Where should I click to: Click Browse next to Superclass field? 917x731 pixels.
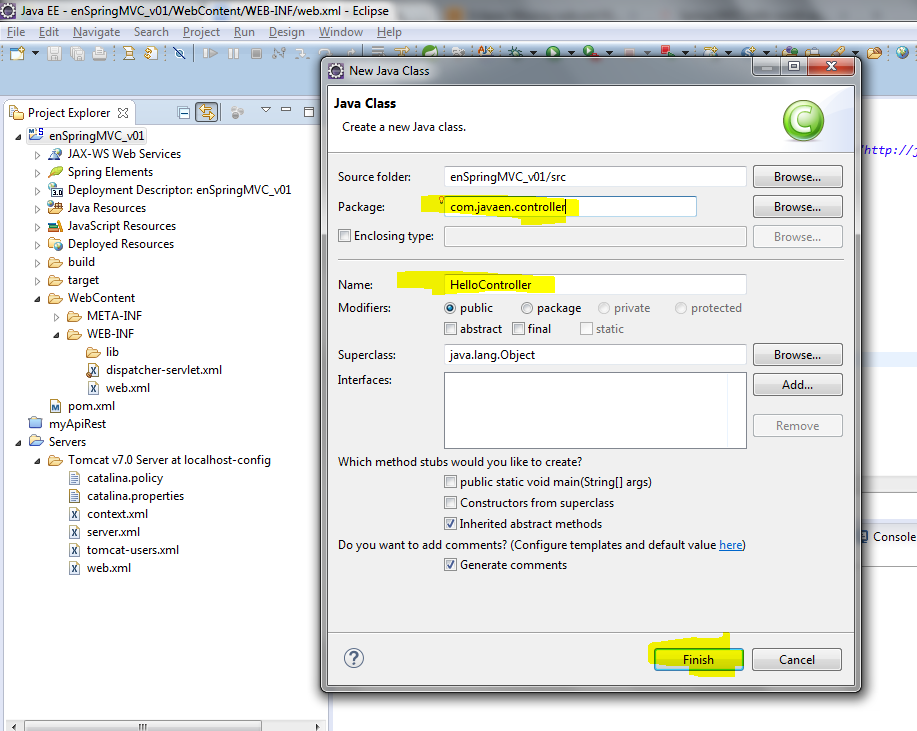pyautogui.click(x=798, y=355)
